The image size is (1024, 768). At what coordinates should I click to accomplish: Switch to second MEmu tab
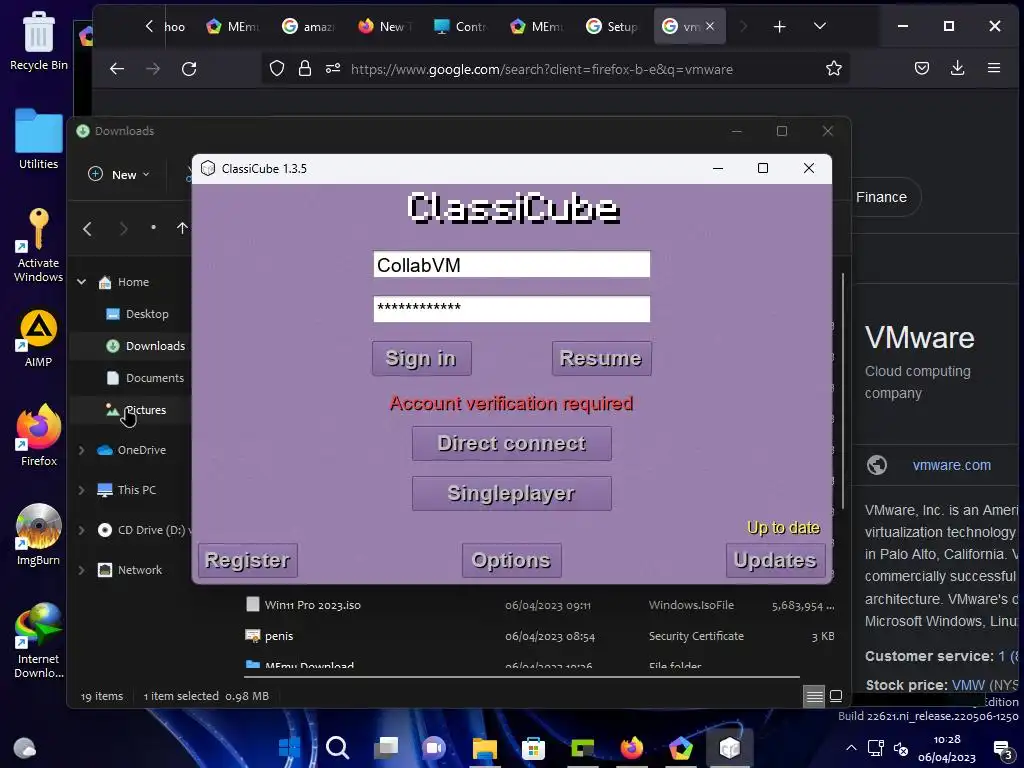tap(536, 27)
